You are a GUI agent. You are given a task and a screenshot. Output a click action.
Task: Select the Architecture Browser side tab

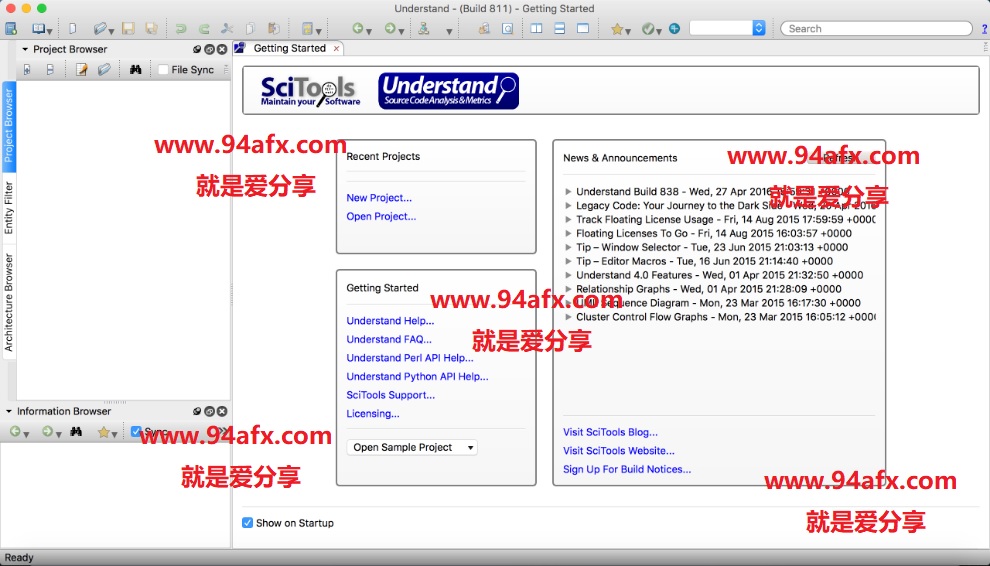[x=9, y=303]
